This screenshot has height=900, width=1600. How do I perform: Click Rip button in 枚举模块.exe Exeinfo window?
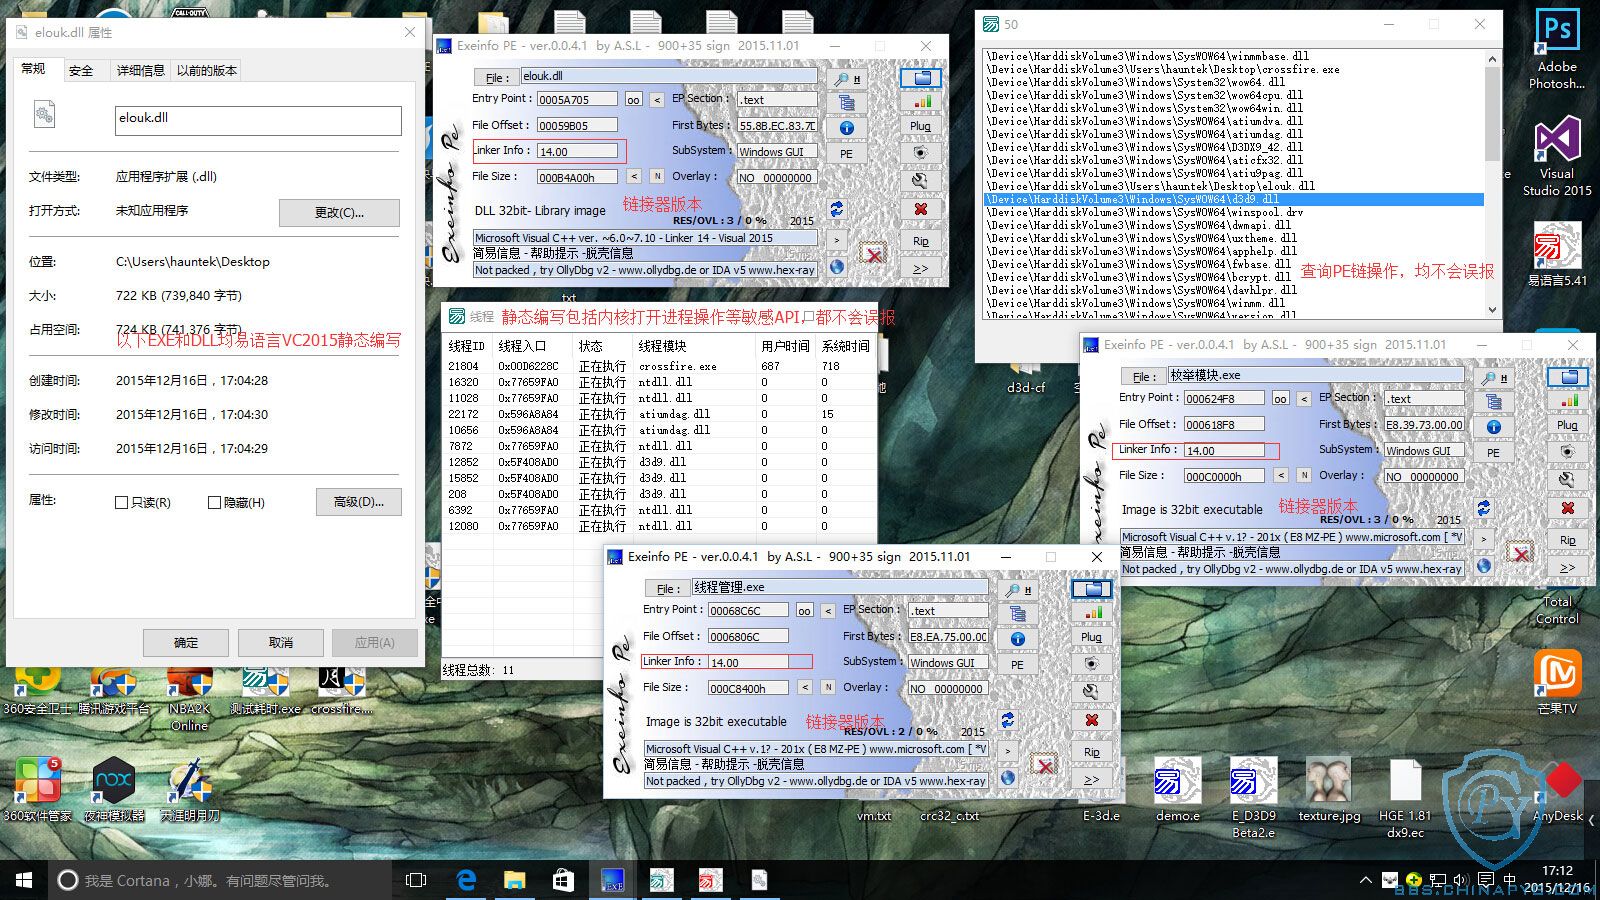click(1568, 540)
